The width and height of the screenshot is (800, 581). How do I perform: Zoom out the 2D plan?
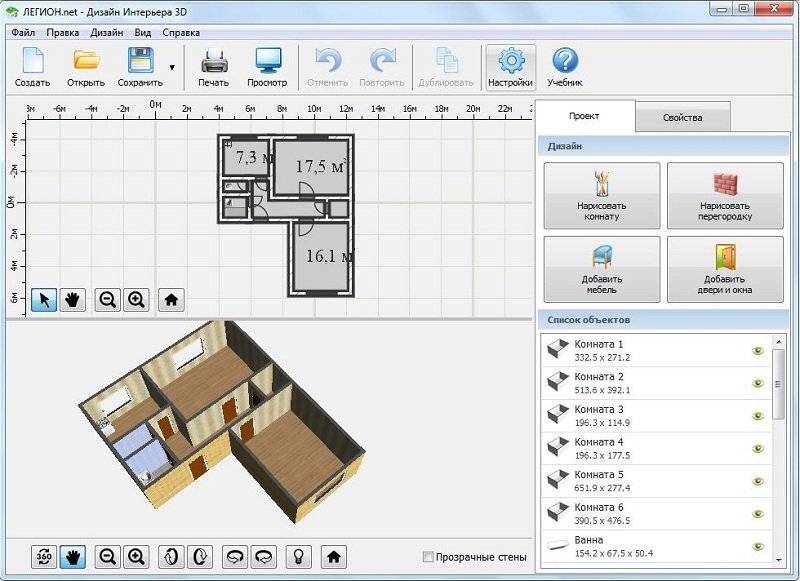coord(108,300)
